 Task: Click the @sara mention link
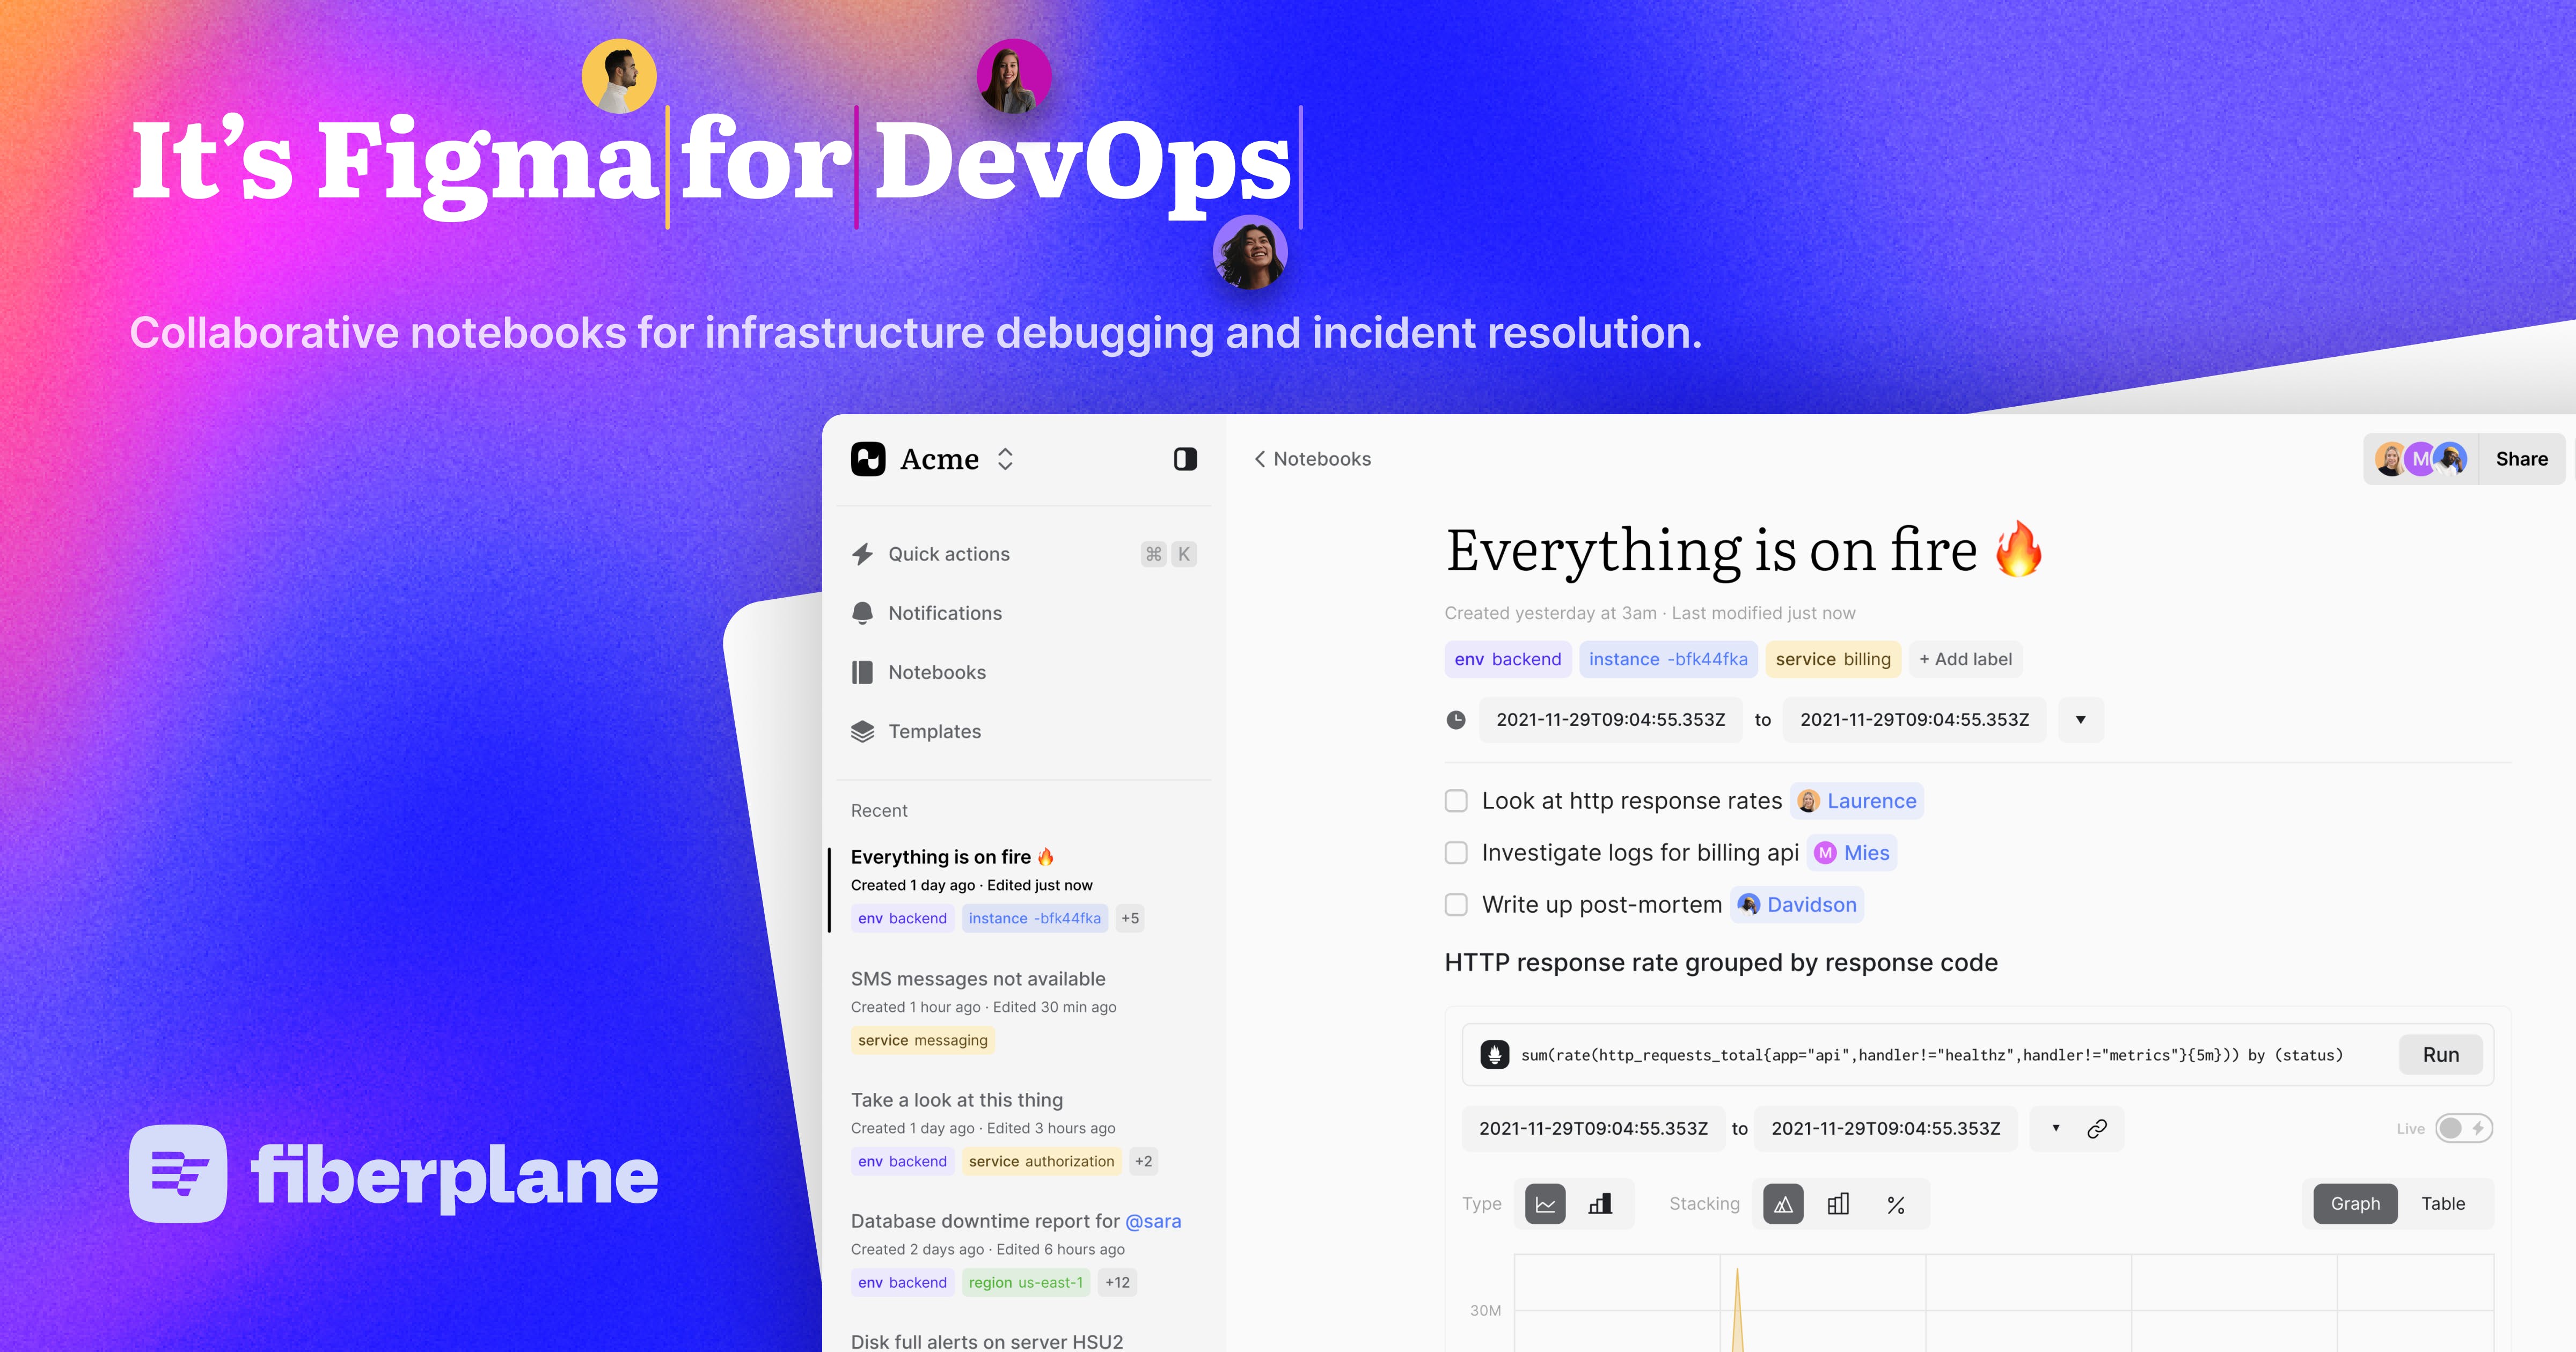(x=1153, y=1221)
